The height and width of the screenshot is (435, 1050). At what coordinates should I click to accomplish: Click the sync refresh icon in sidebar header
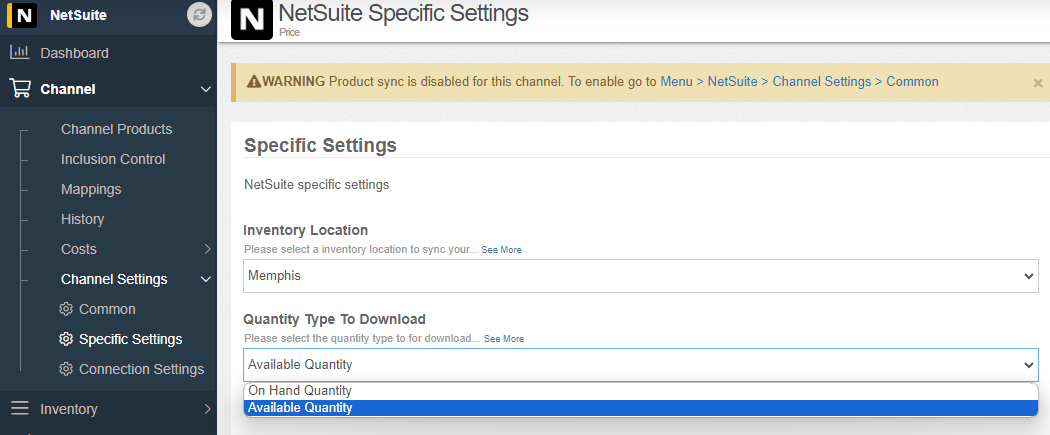click(199, 15)
